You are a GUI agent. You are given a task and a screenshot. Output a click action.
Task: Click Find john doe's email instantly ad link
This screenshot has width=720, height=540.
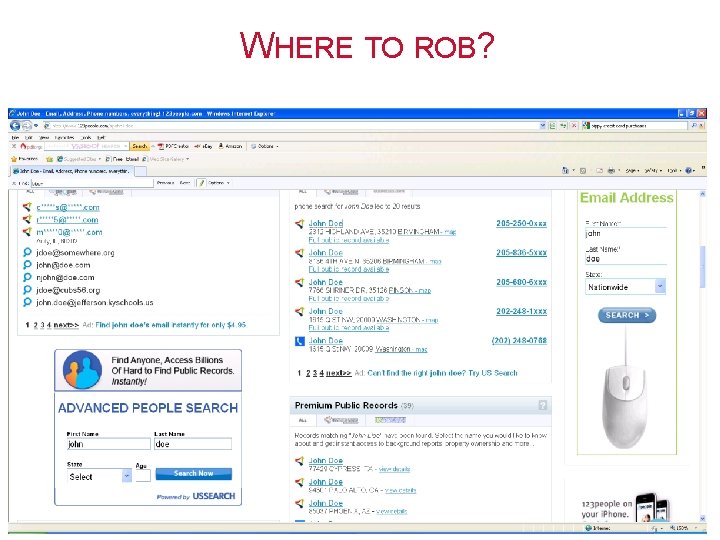tap(170, 325)
